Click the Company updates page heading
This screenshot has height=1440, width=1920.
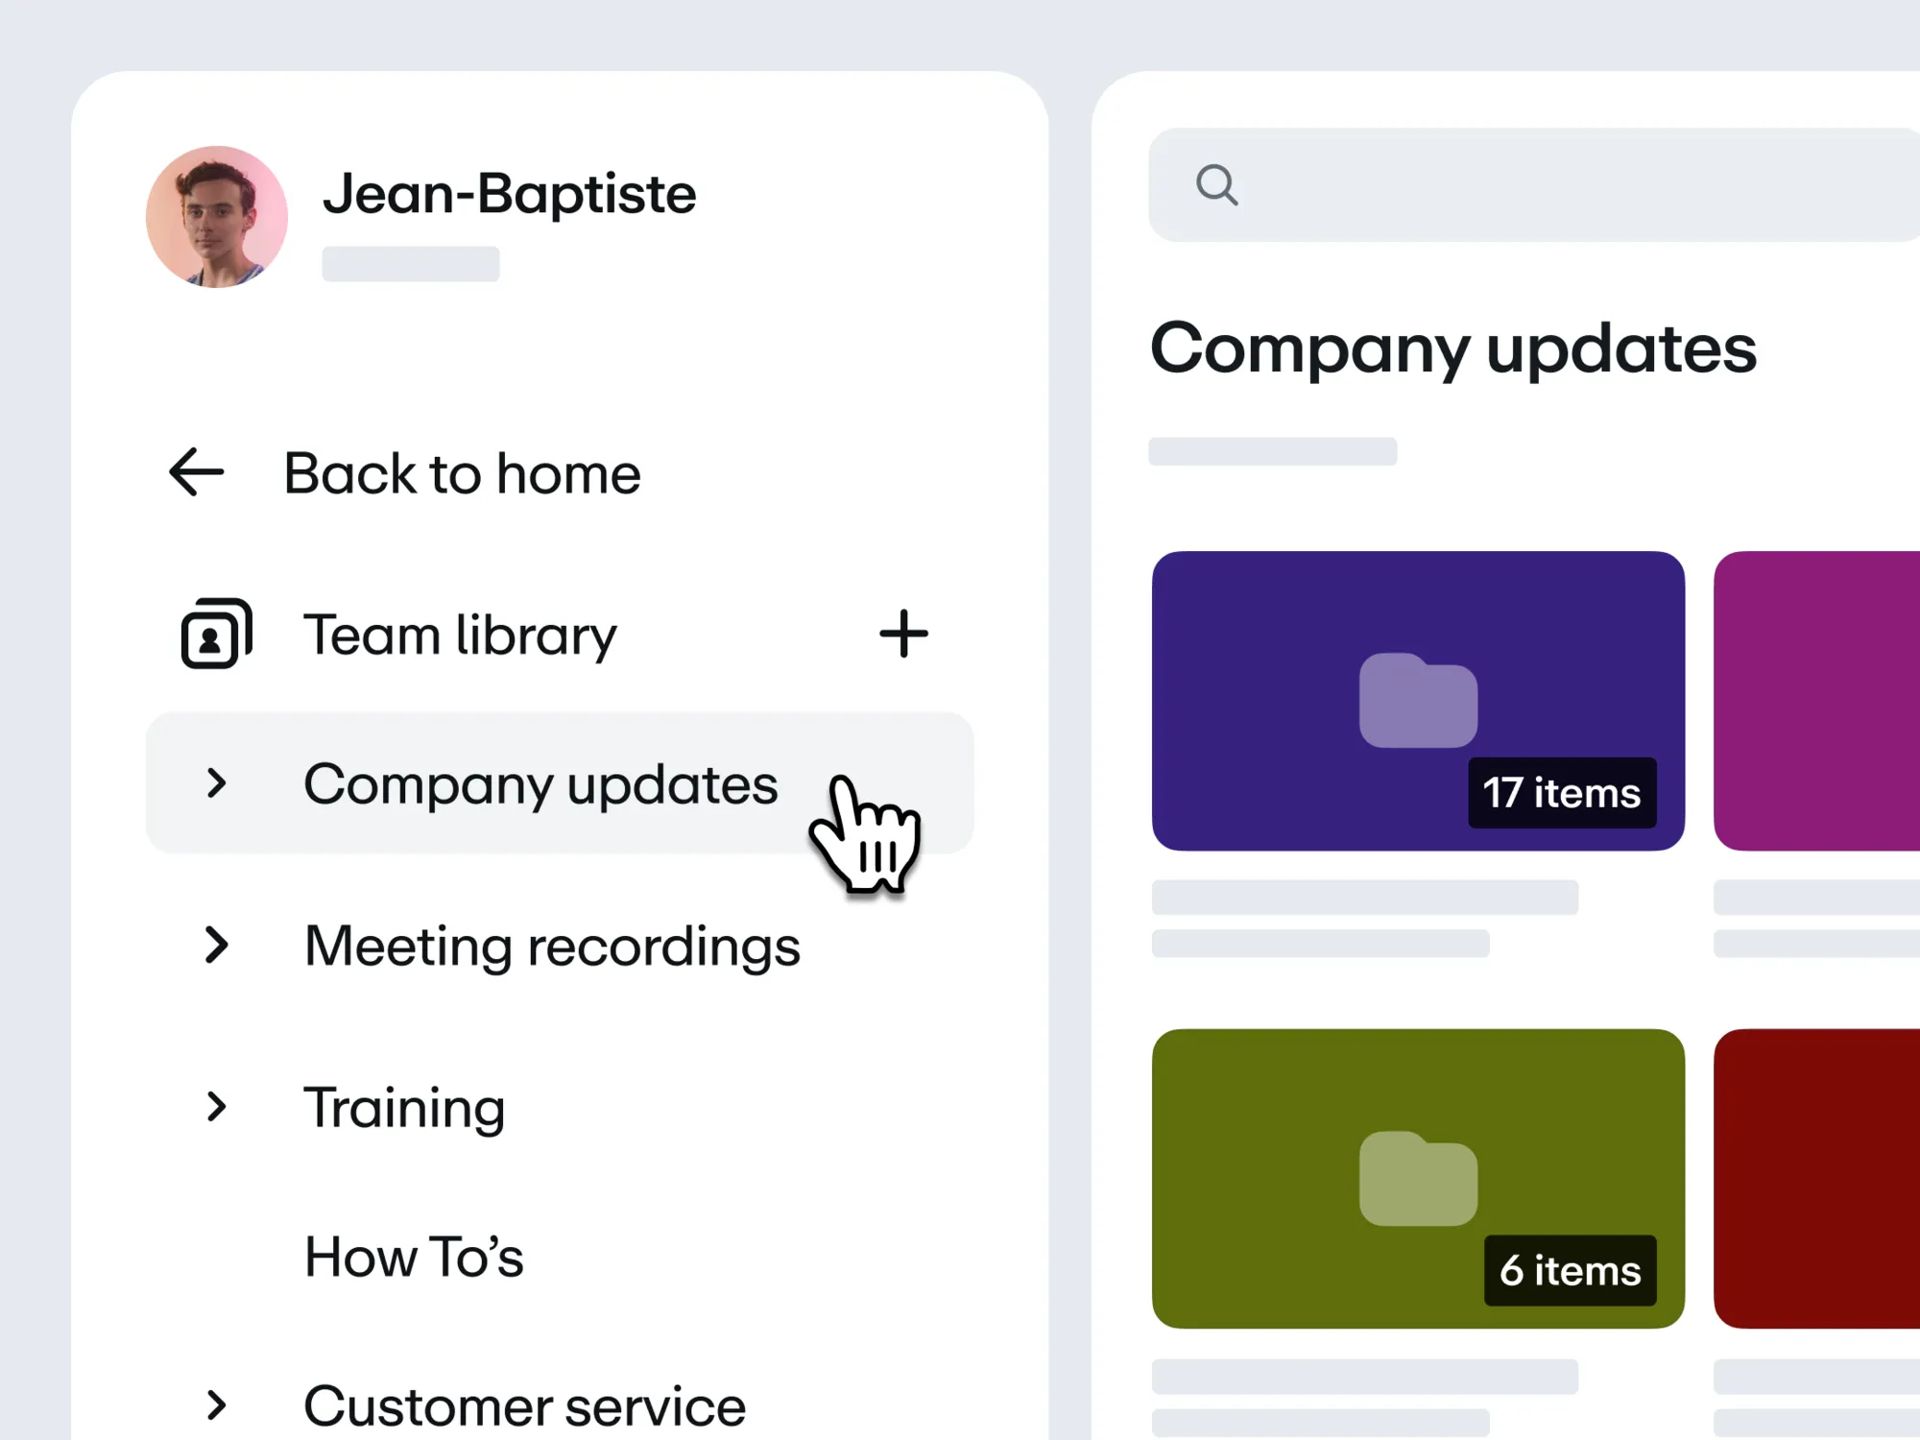coord(1453,349)
